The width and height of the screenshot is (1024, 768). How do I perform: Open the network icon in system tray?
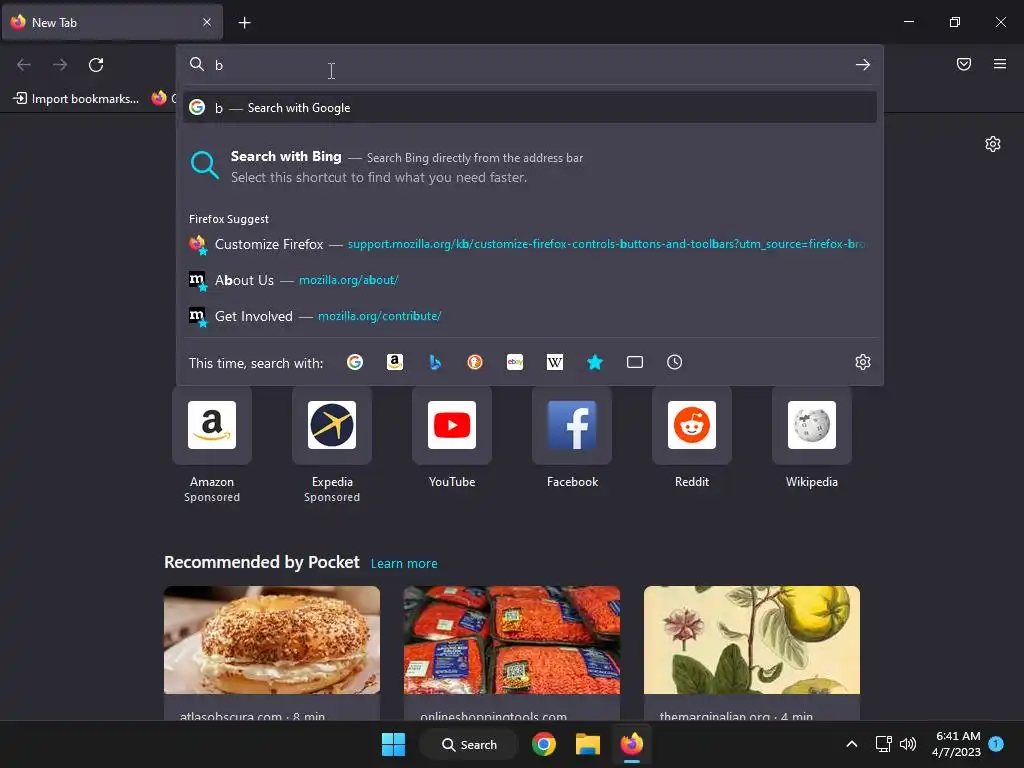coord(883,744)
